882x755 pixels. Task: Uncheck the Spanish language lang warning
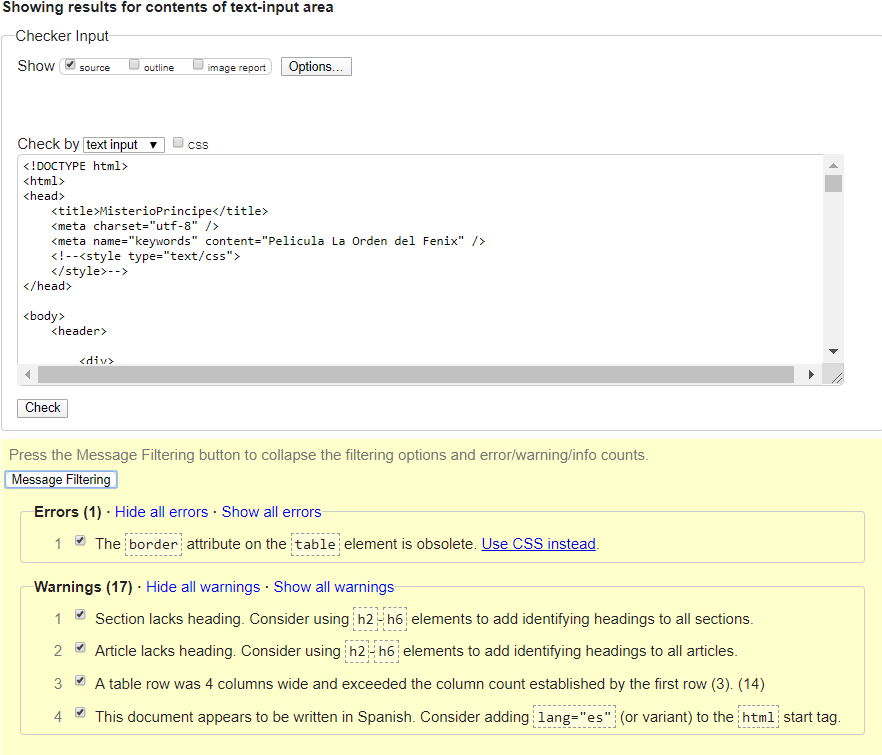pos(80,712)
